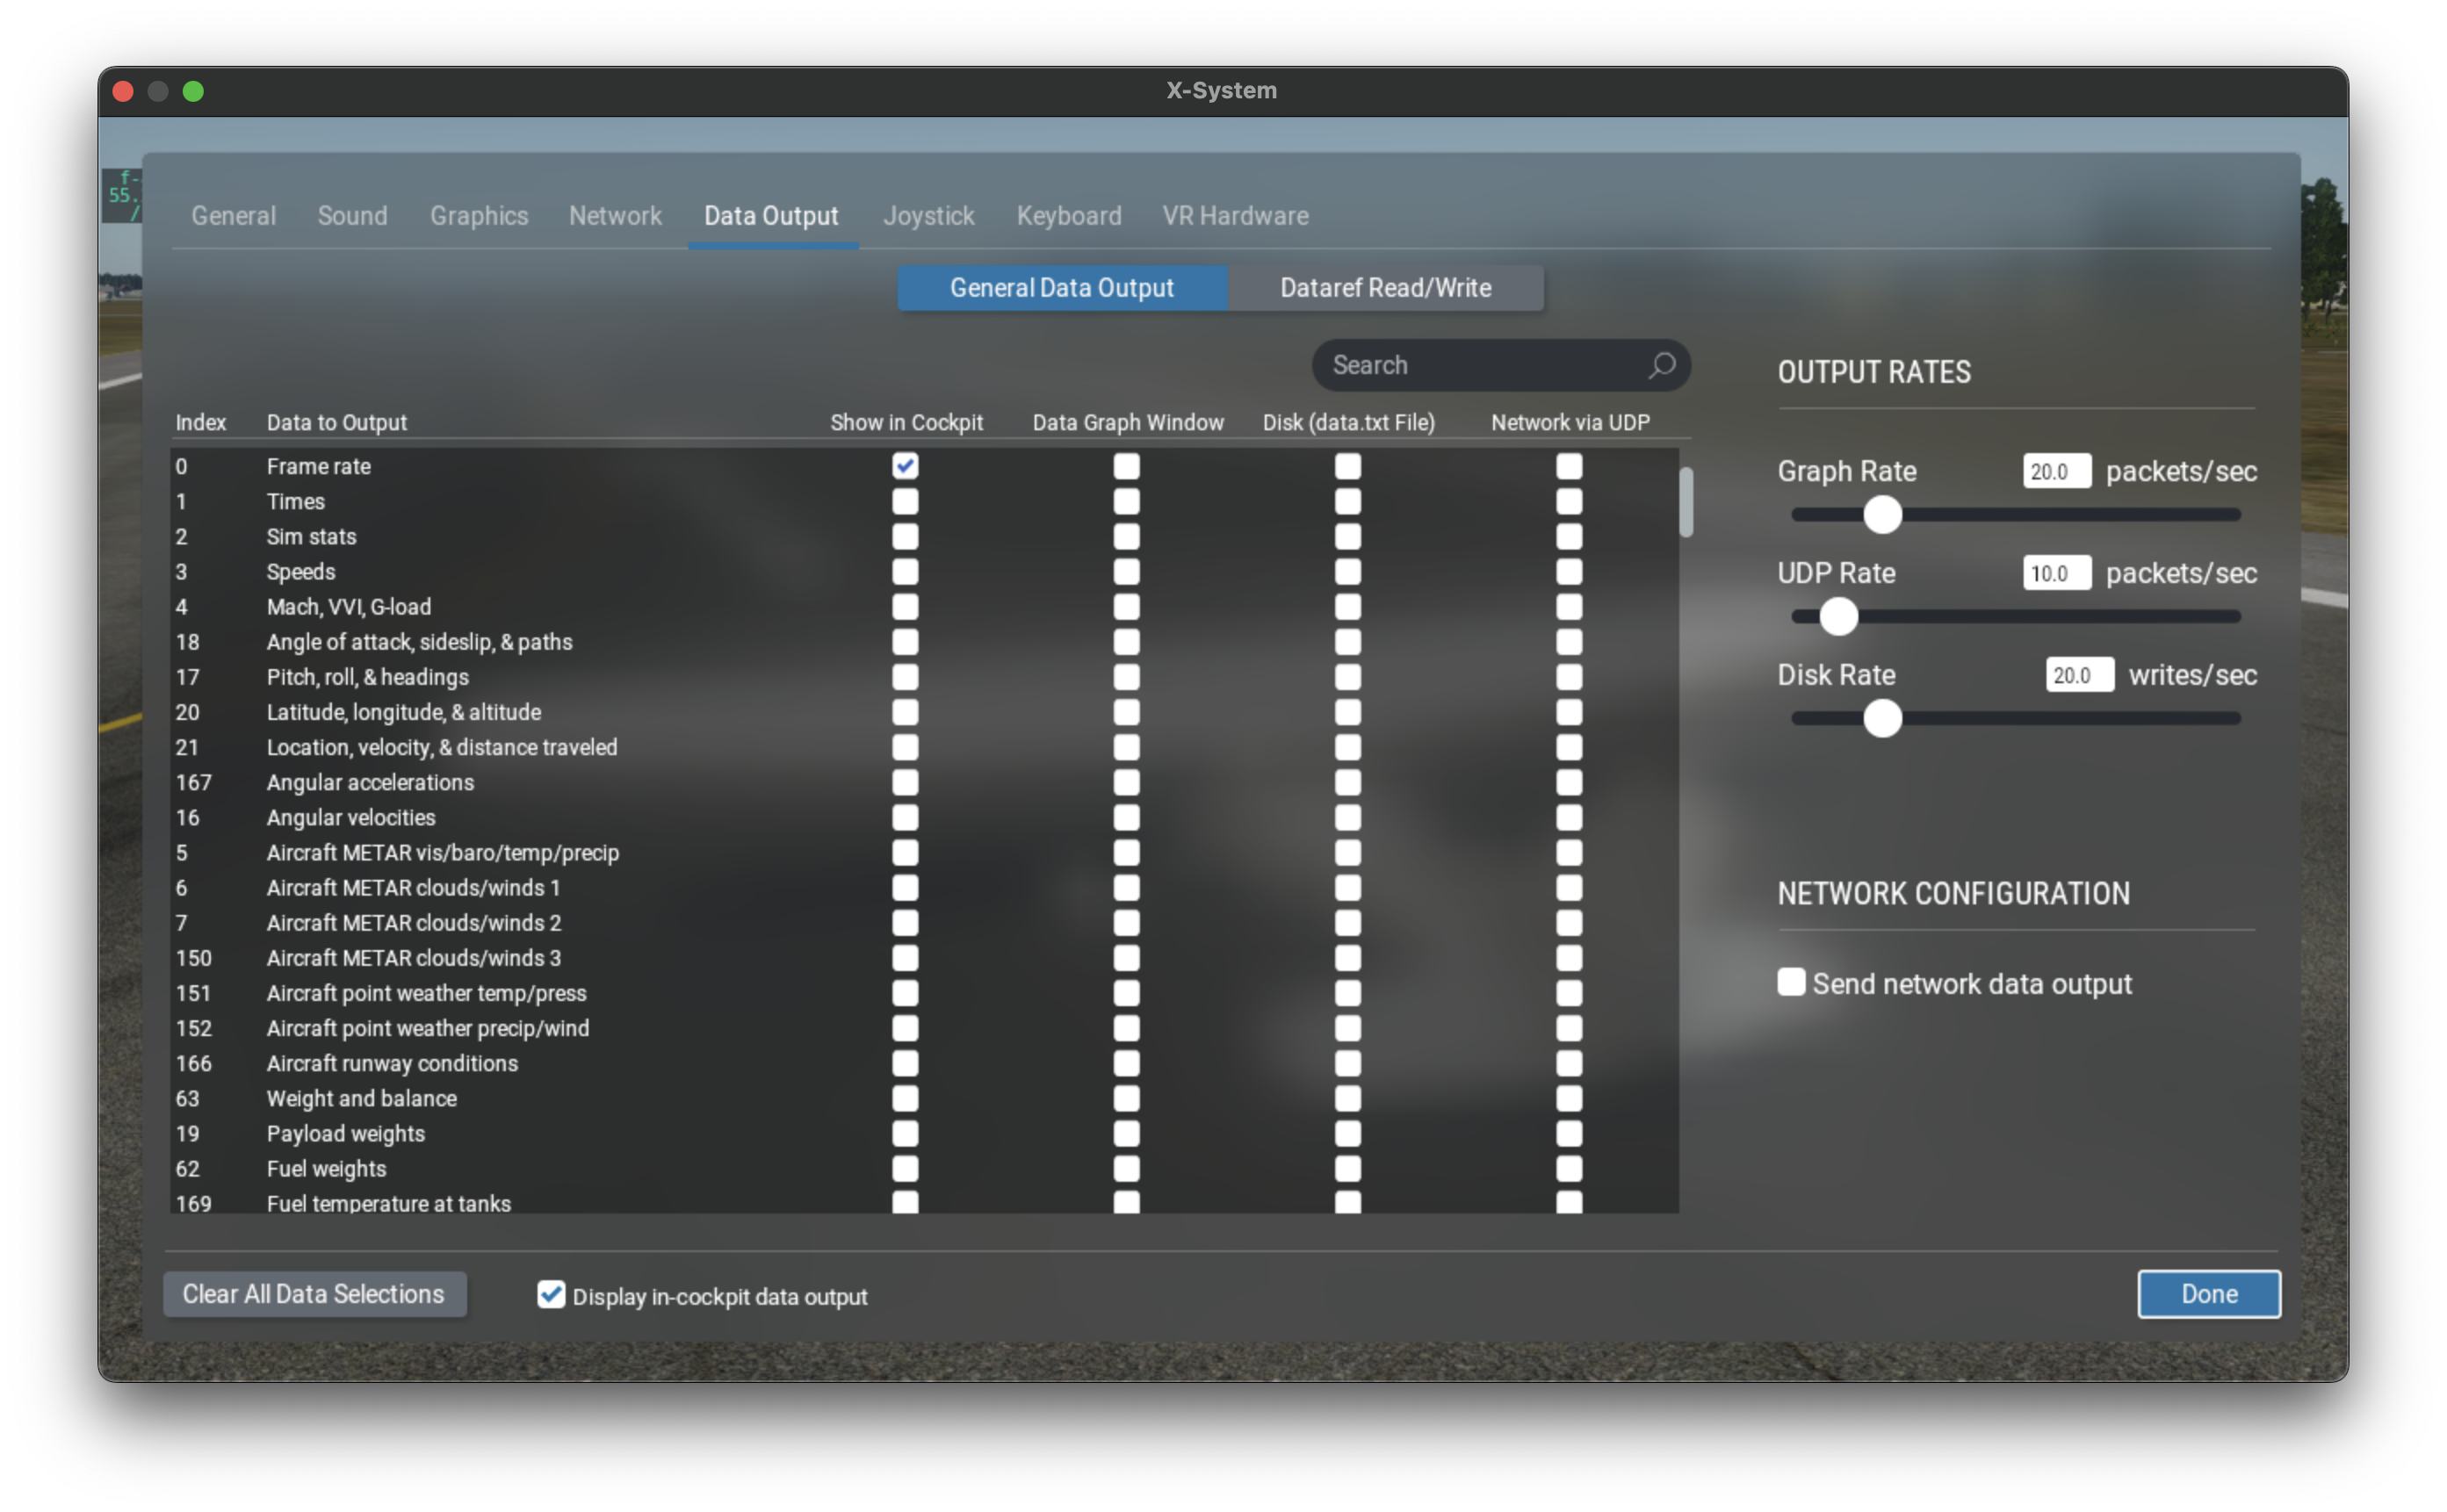Click the Disk (data.txt File) header
Screen dimensions: 2447x1512
[x=1348, y=422]
